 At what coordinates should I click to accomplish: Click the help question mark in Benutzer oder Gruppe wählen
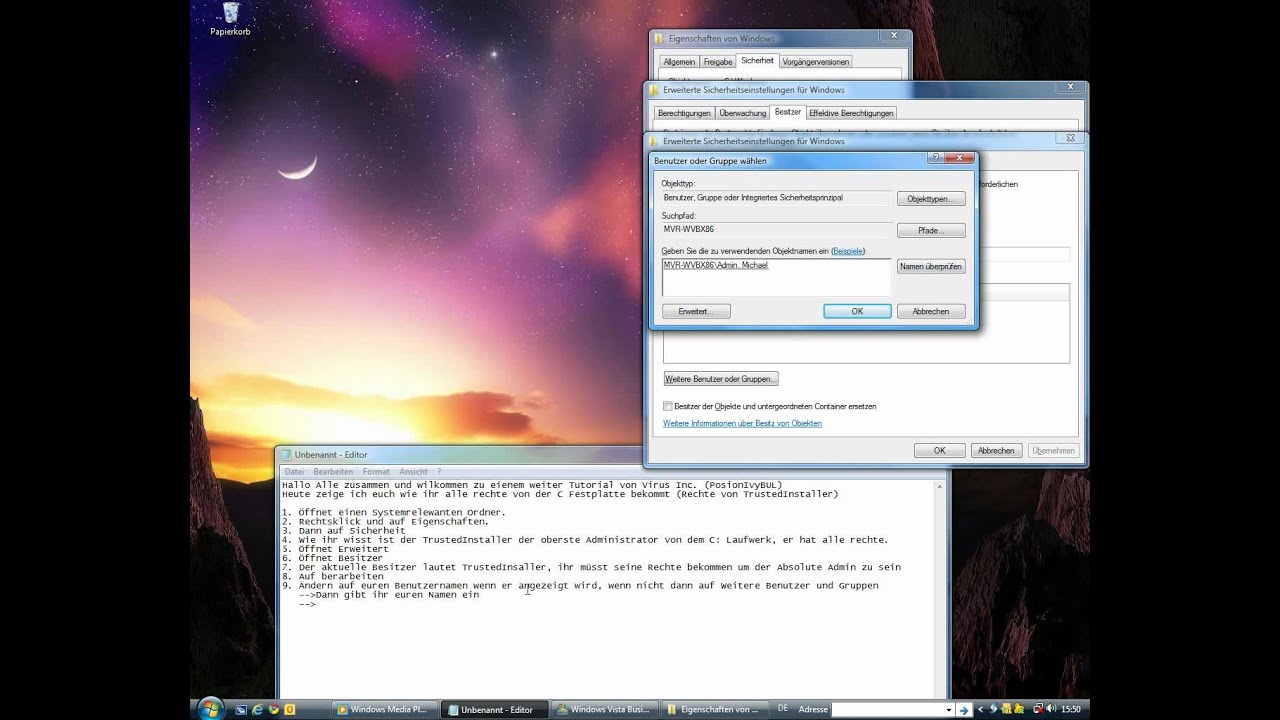pyautogui.click(x=935, y=158)
